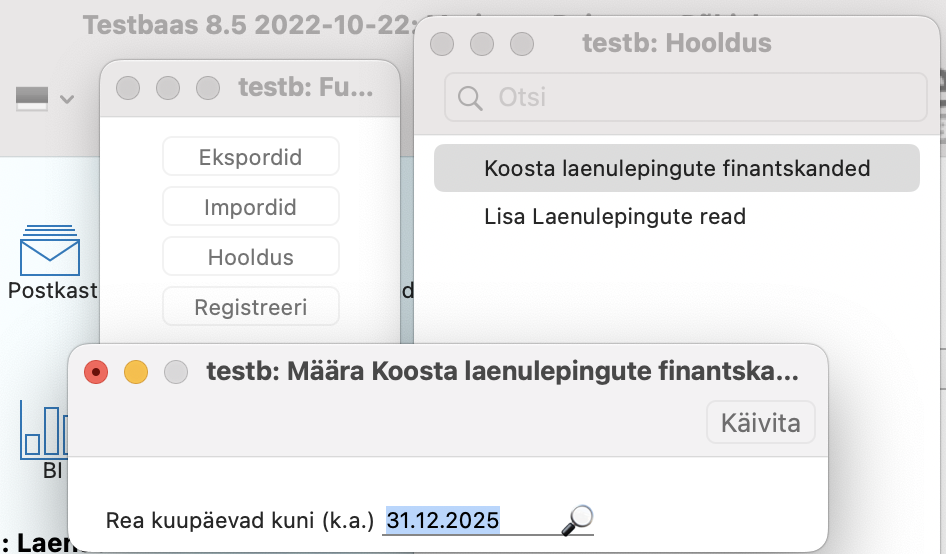Open the Postkast mailbox icon
This screenshot has width=946, height=554.
pyautogui.click(x=50, y=252)
